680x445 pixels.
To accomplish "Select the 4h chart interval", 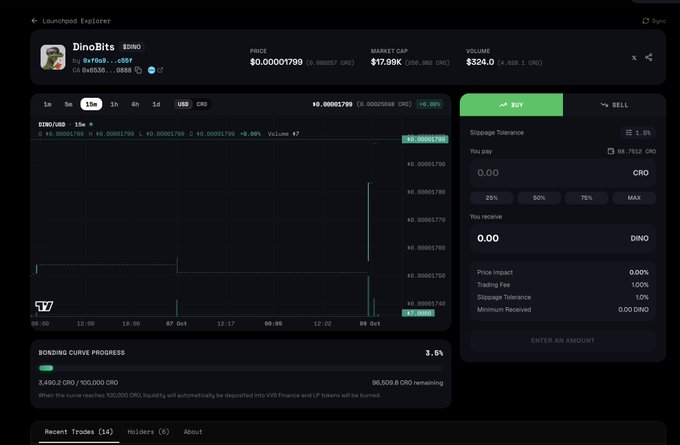I will pyautogui.click(x=135, y=104).
